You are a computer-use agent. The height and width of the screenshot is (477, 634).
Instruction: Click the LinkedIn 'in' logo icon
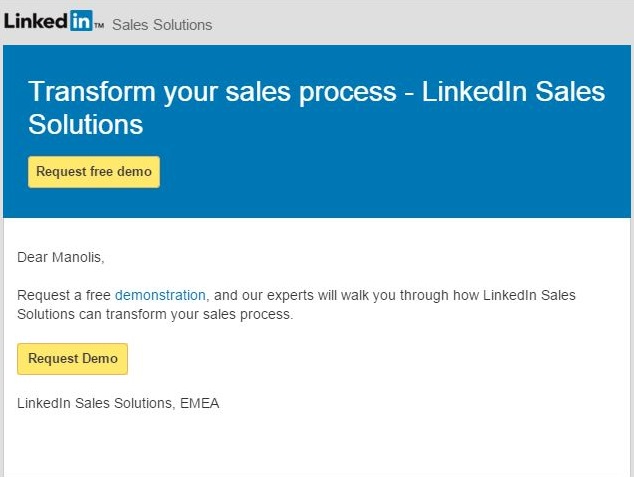[x=81, y=20]
